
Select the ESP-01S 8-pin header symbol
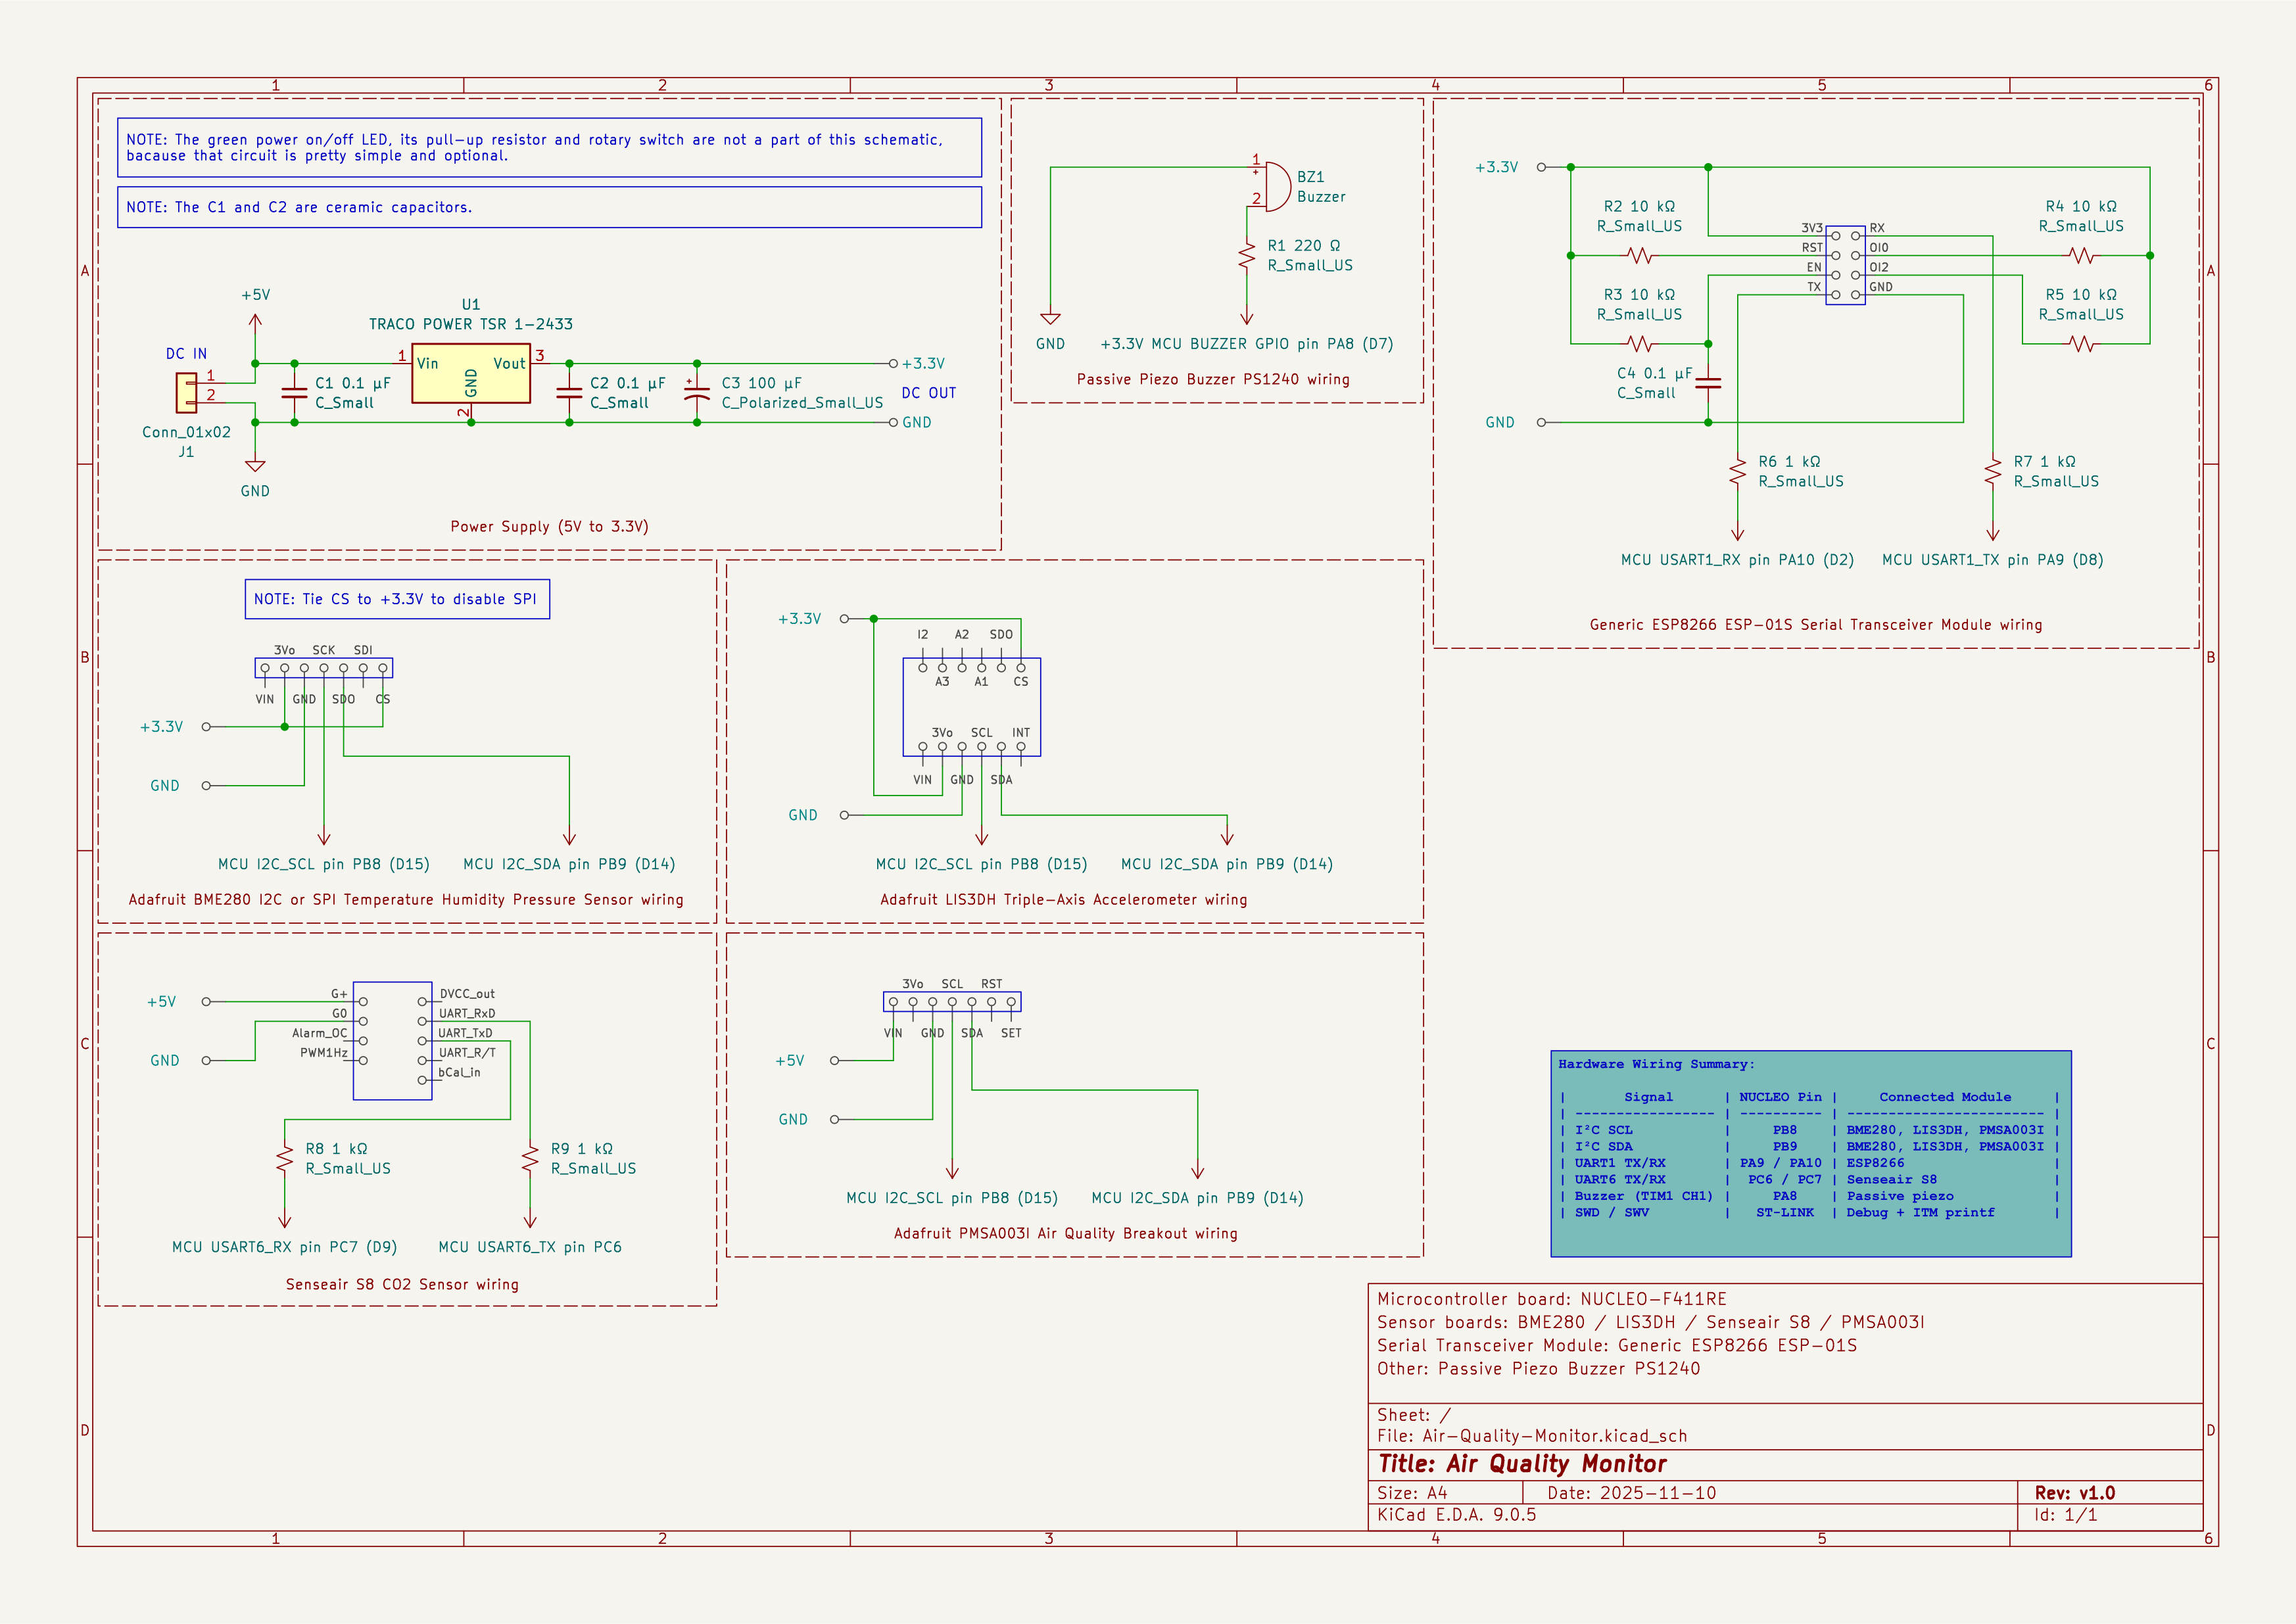tap(1845, 265)
